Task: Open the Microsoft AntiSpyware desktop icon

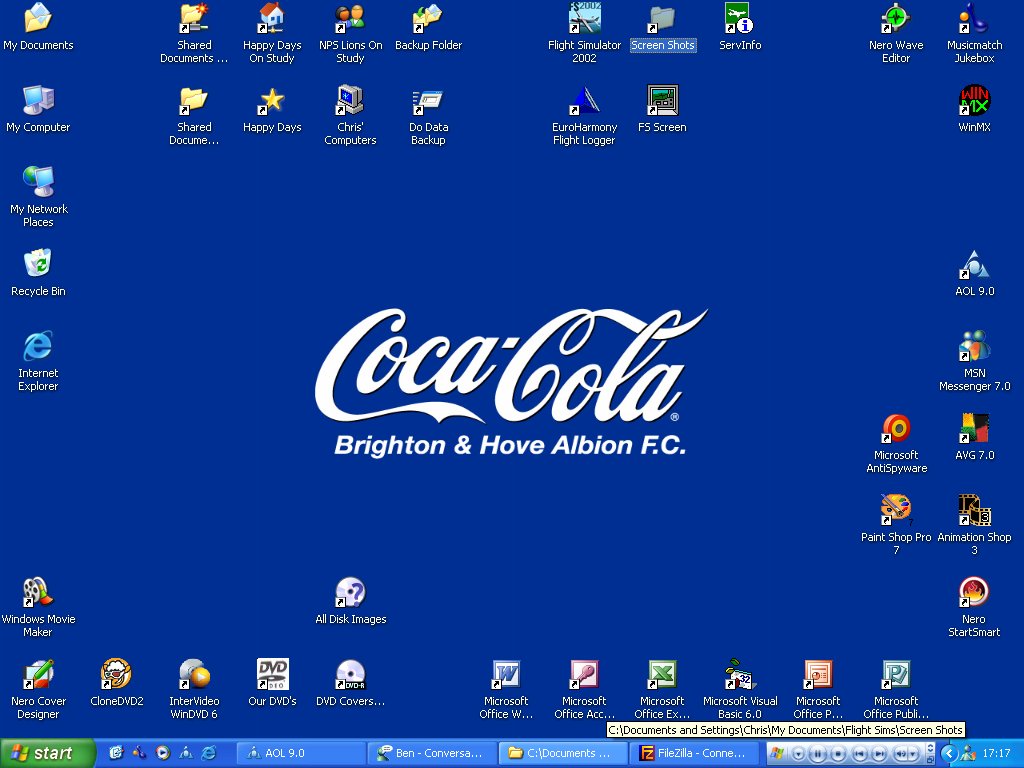Action: 896,443
